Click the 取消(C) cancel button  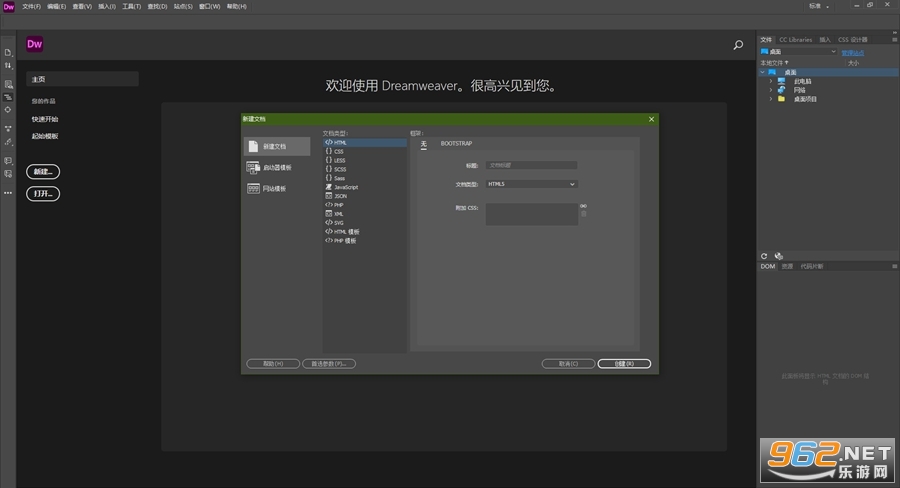(x=568, y=363)
